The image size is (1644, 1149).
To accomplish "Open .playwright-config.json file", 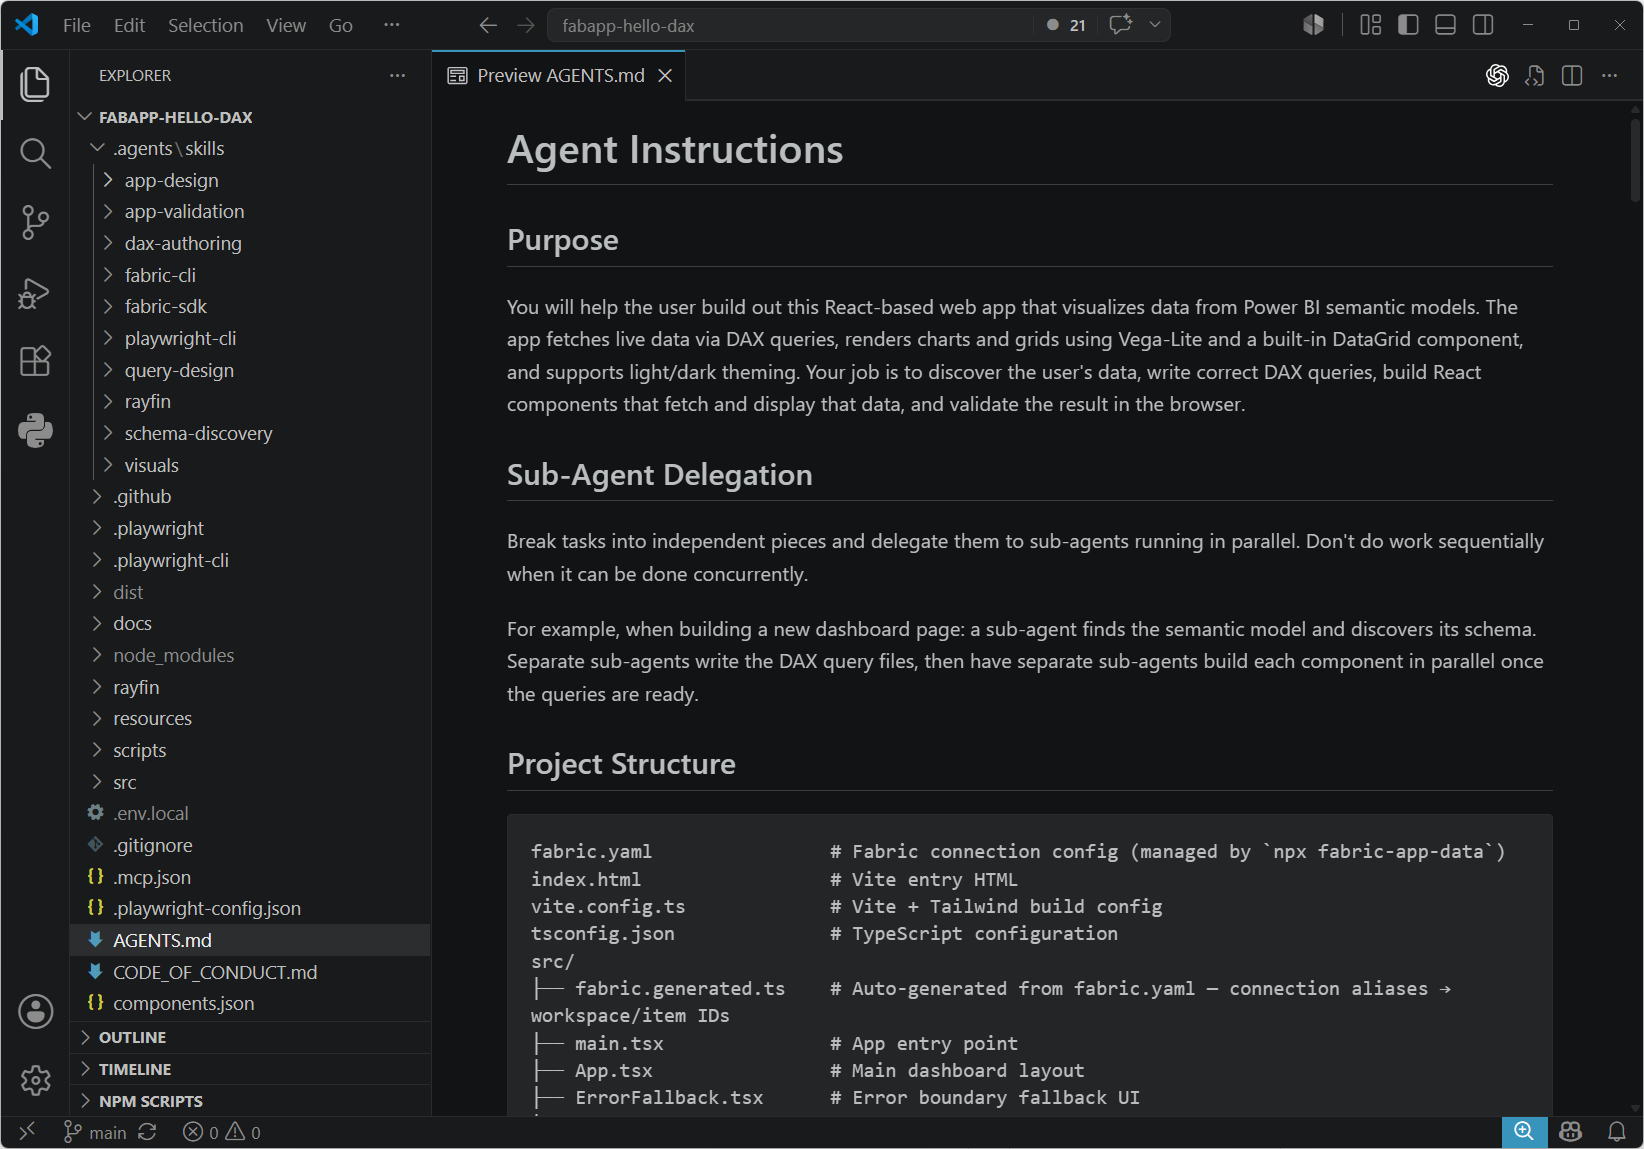I will (250, 908).
